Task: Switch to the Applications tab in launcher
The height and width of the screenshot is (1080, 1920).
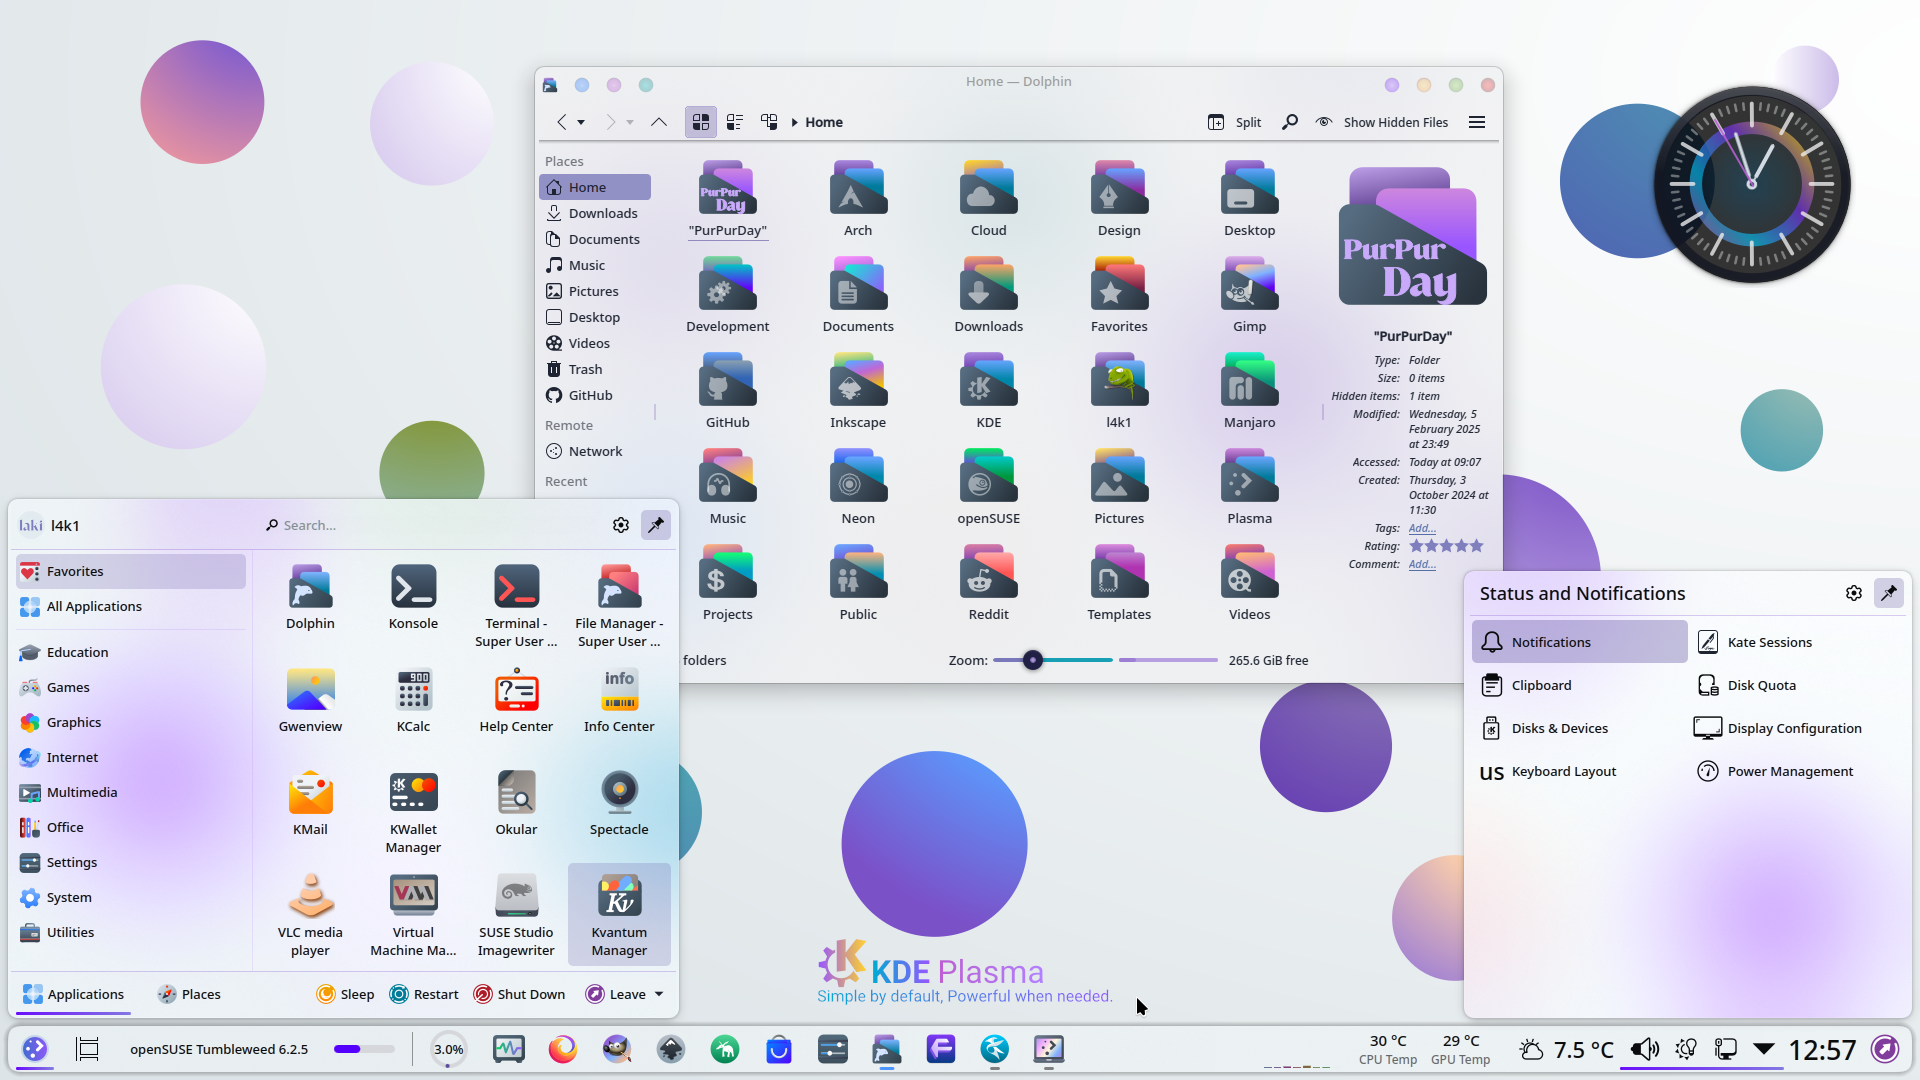Action: click(x=73, y=994)
